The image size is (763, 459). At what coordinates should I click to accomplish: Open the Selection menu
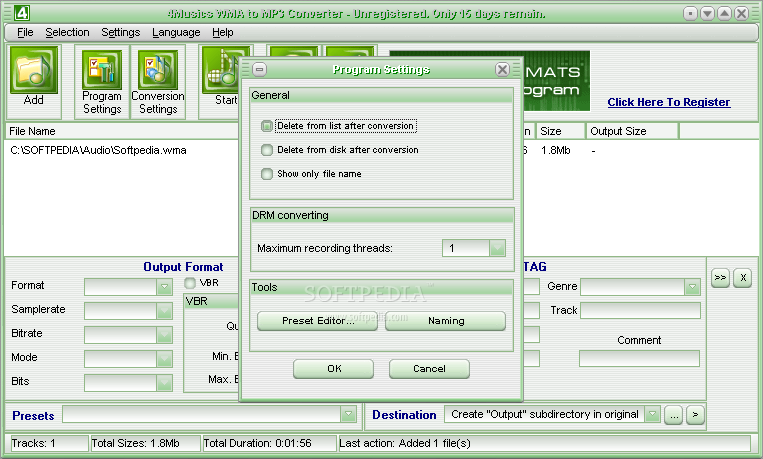[67, 32]
